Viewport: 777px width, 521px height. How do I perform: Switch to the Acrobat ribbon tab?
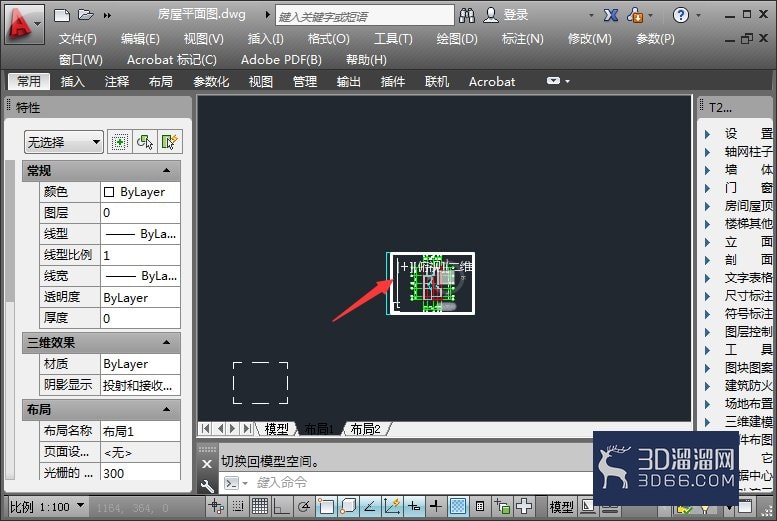[492, 81]
